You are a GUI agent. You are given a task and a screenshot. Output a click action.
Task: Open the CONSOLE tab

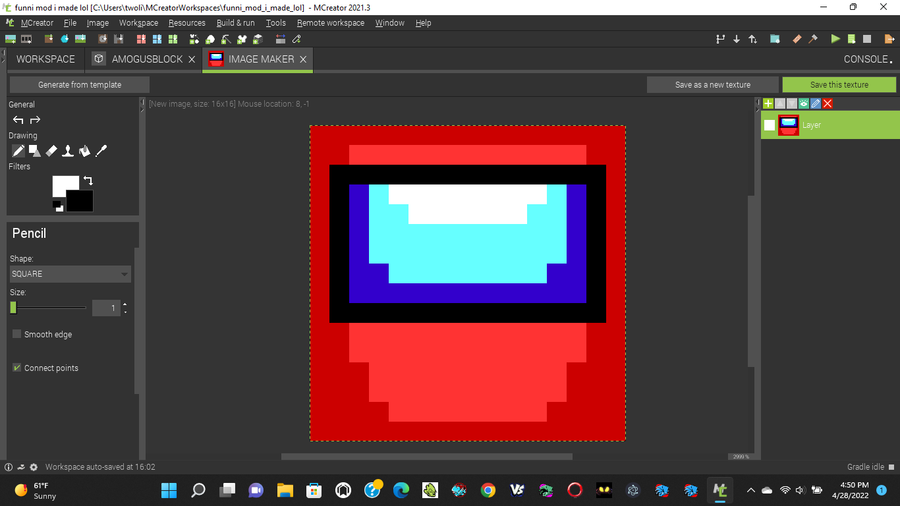(x=867, y=59)
